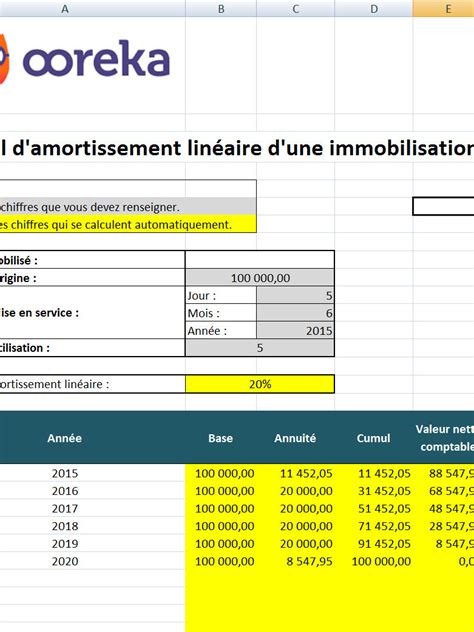Click the Jour value cell containing 5

(295, 295)
